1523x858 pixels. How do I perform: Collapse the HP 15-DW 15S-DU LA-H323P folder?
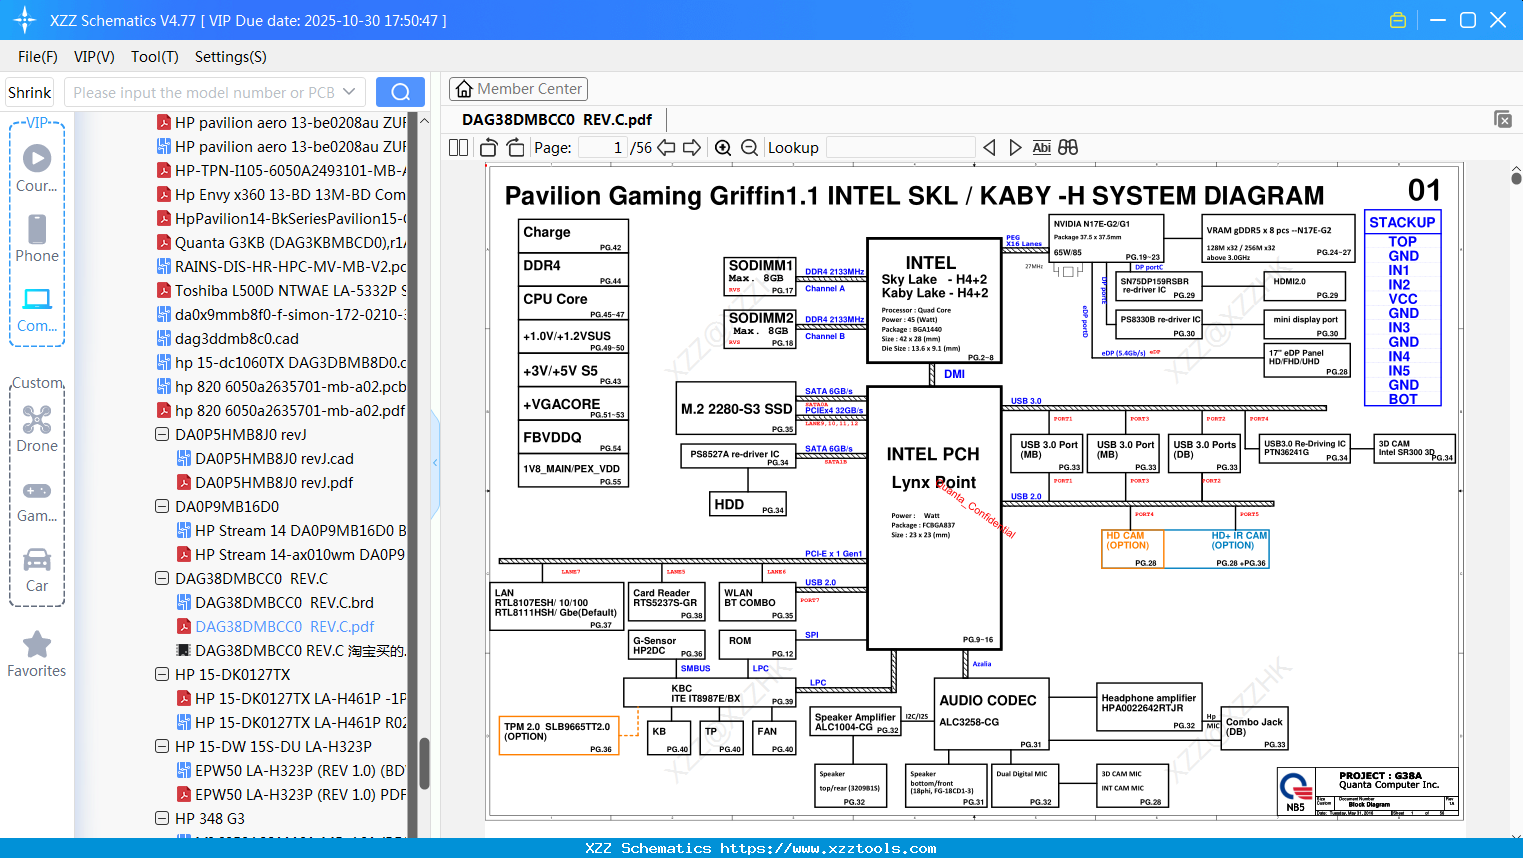pyautogui.click(x=162, y=747)
